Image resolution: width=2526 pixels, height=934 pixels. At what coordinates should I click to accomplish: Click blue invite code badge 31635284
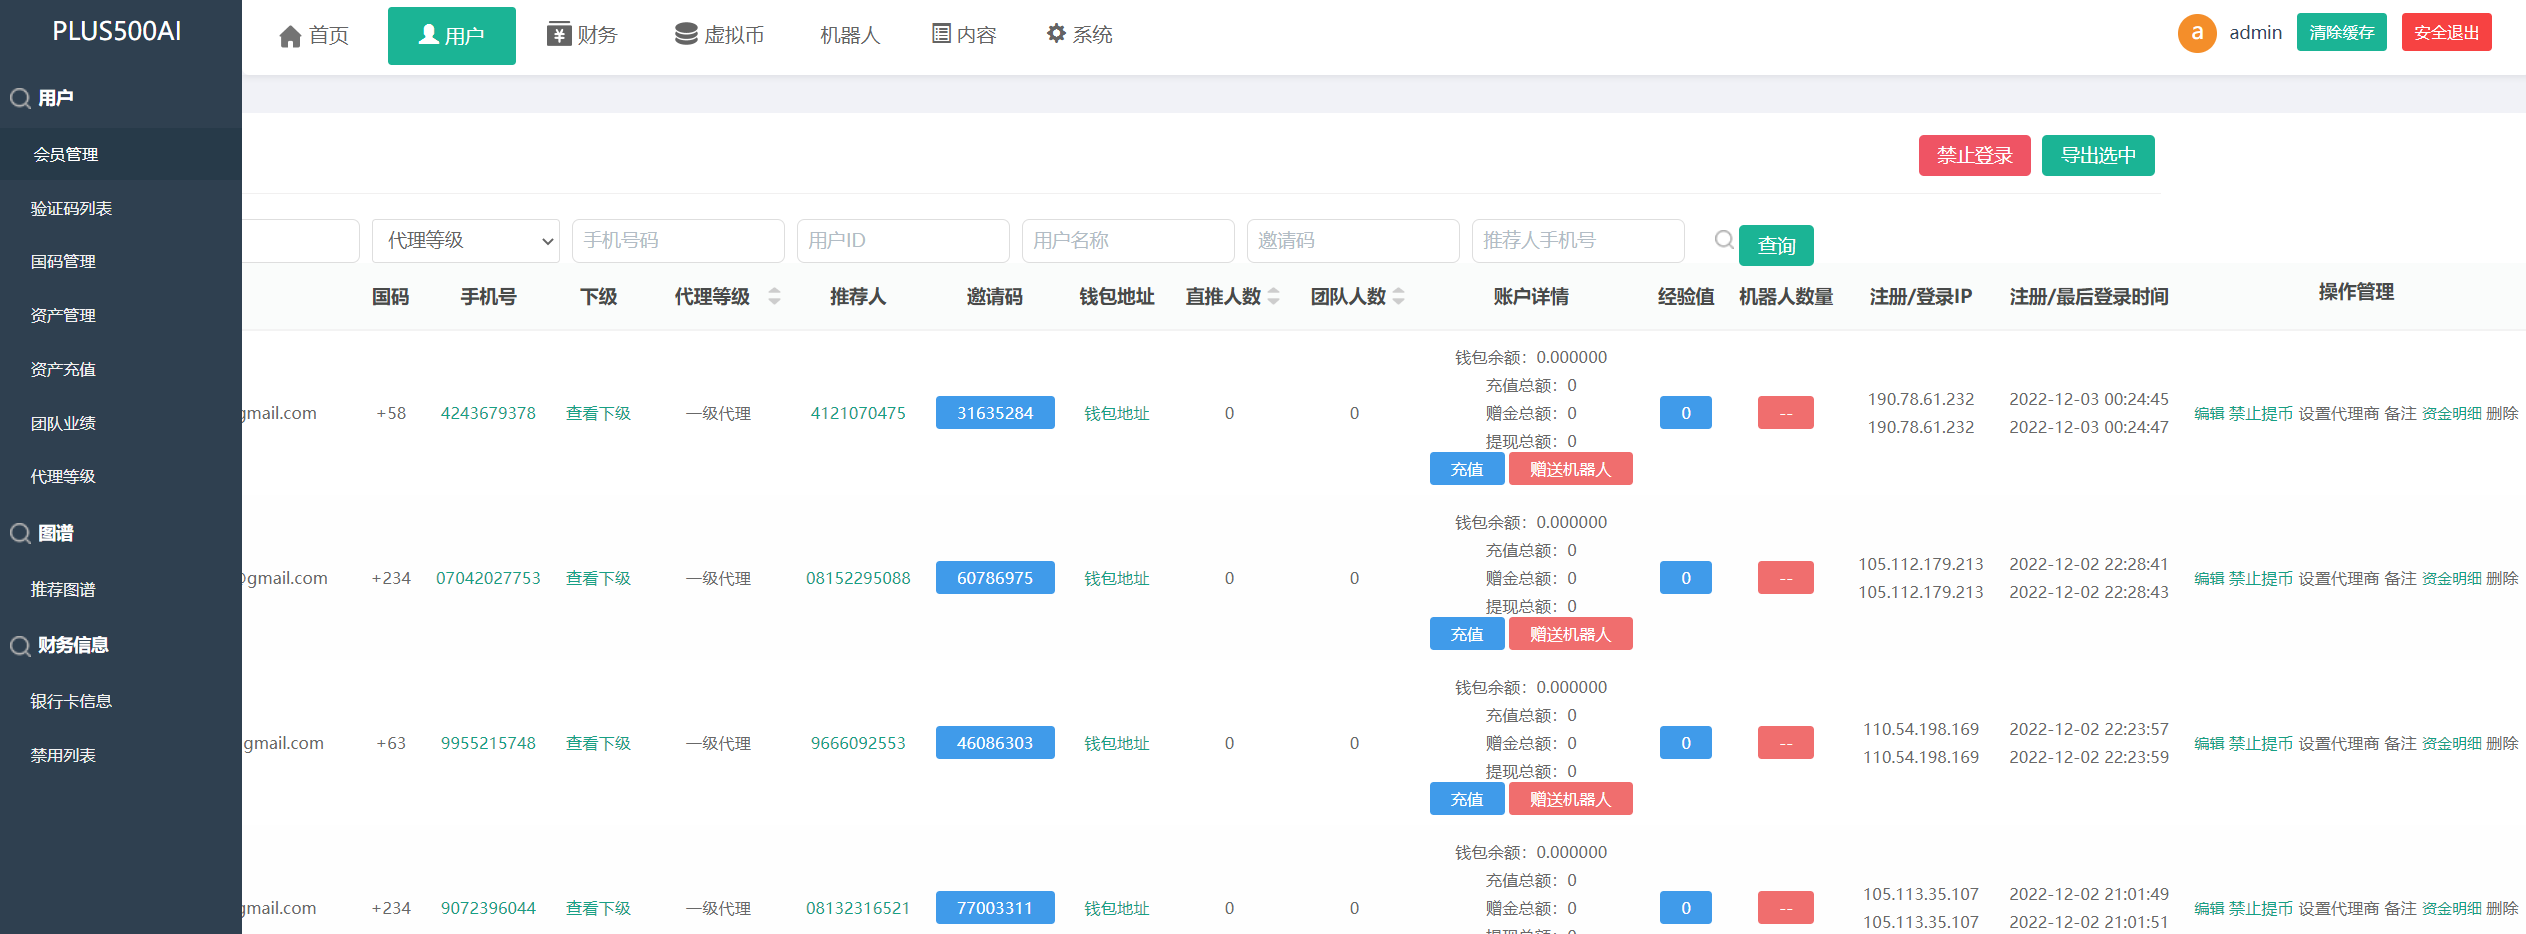[994, 413]
